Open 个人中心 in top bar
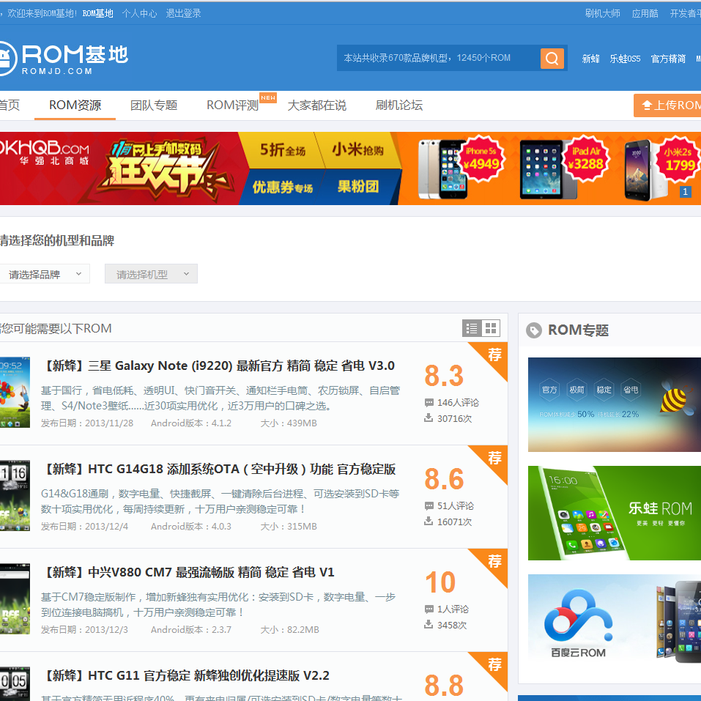The image size is (701, 701). pos(139,13)
